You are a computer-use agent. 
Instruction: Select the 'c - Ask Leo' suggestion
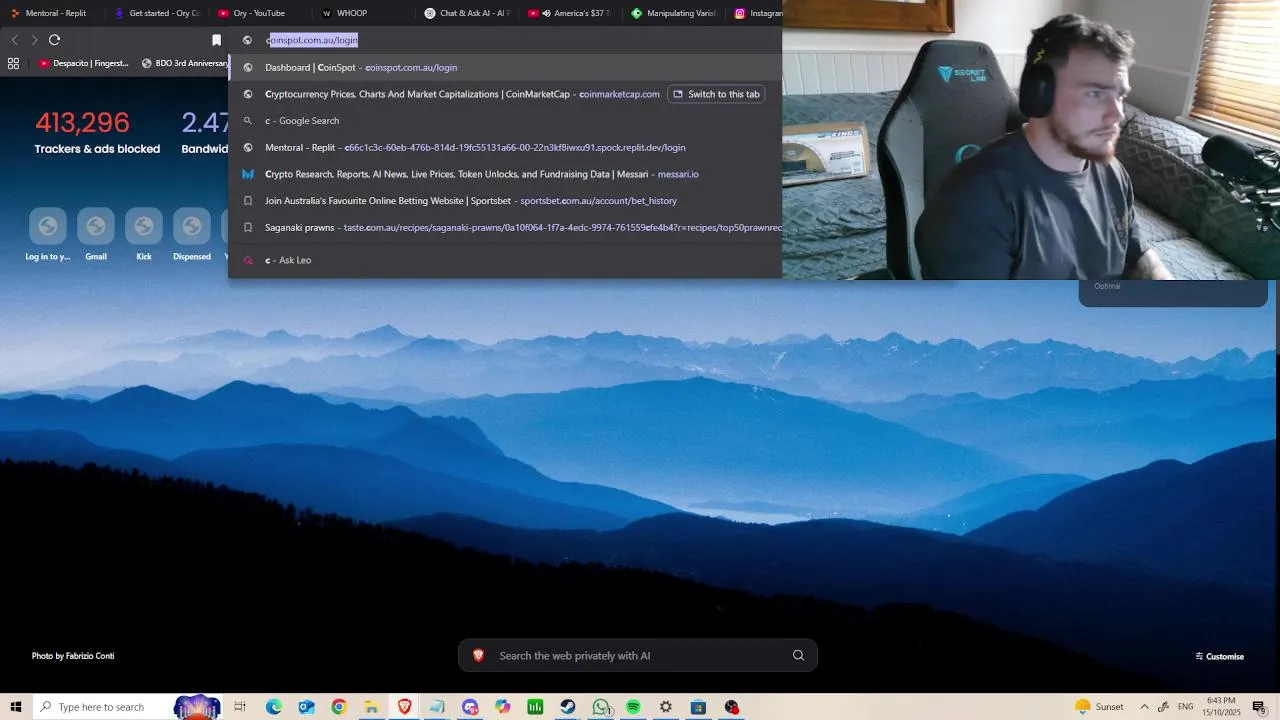tap(505, 260)
